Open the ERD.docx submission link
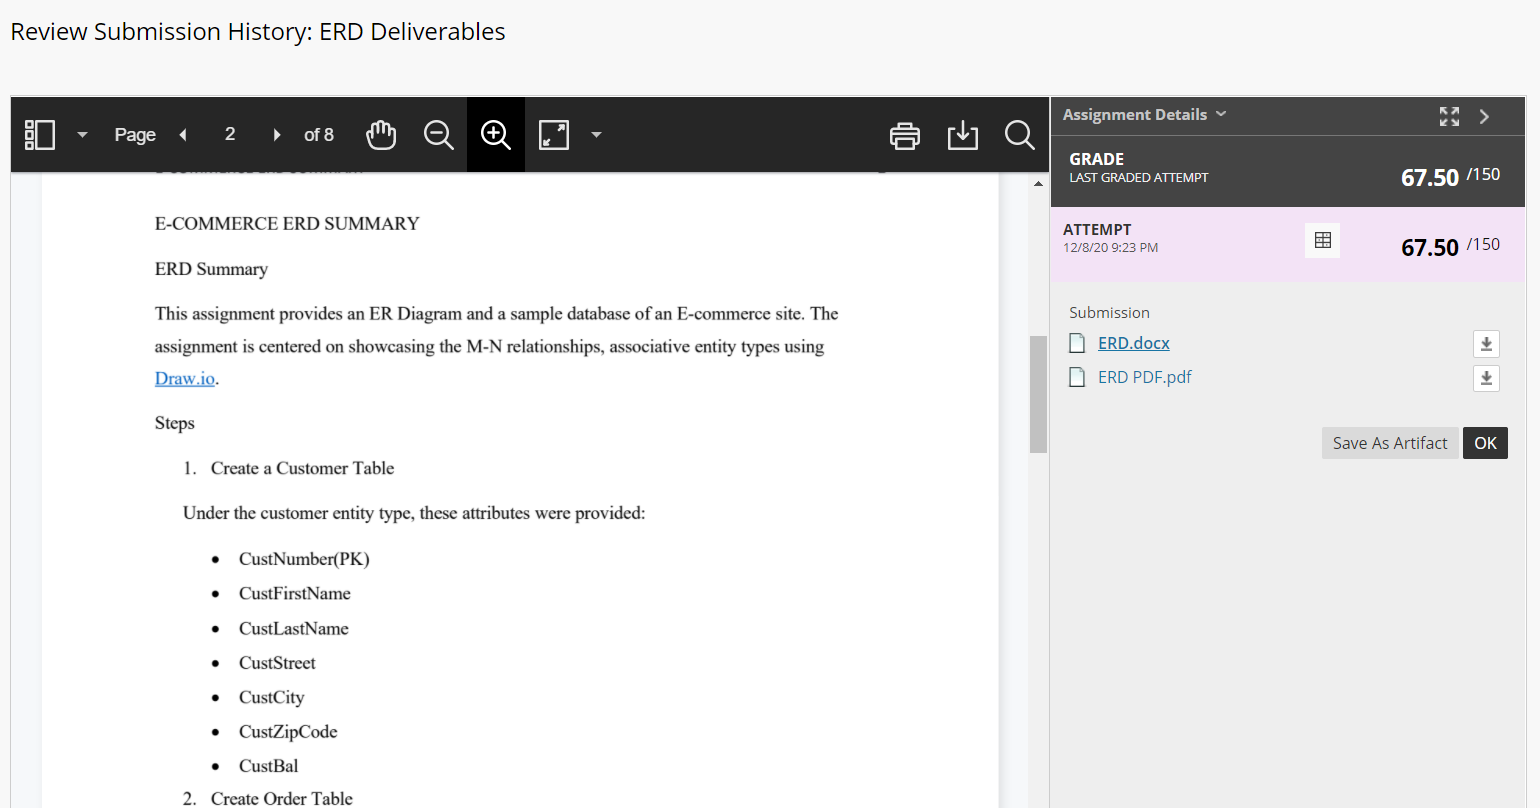 pos(1134,343)
